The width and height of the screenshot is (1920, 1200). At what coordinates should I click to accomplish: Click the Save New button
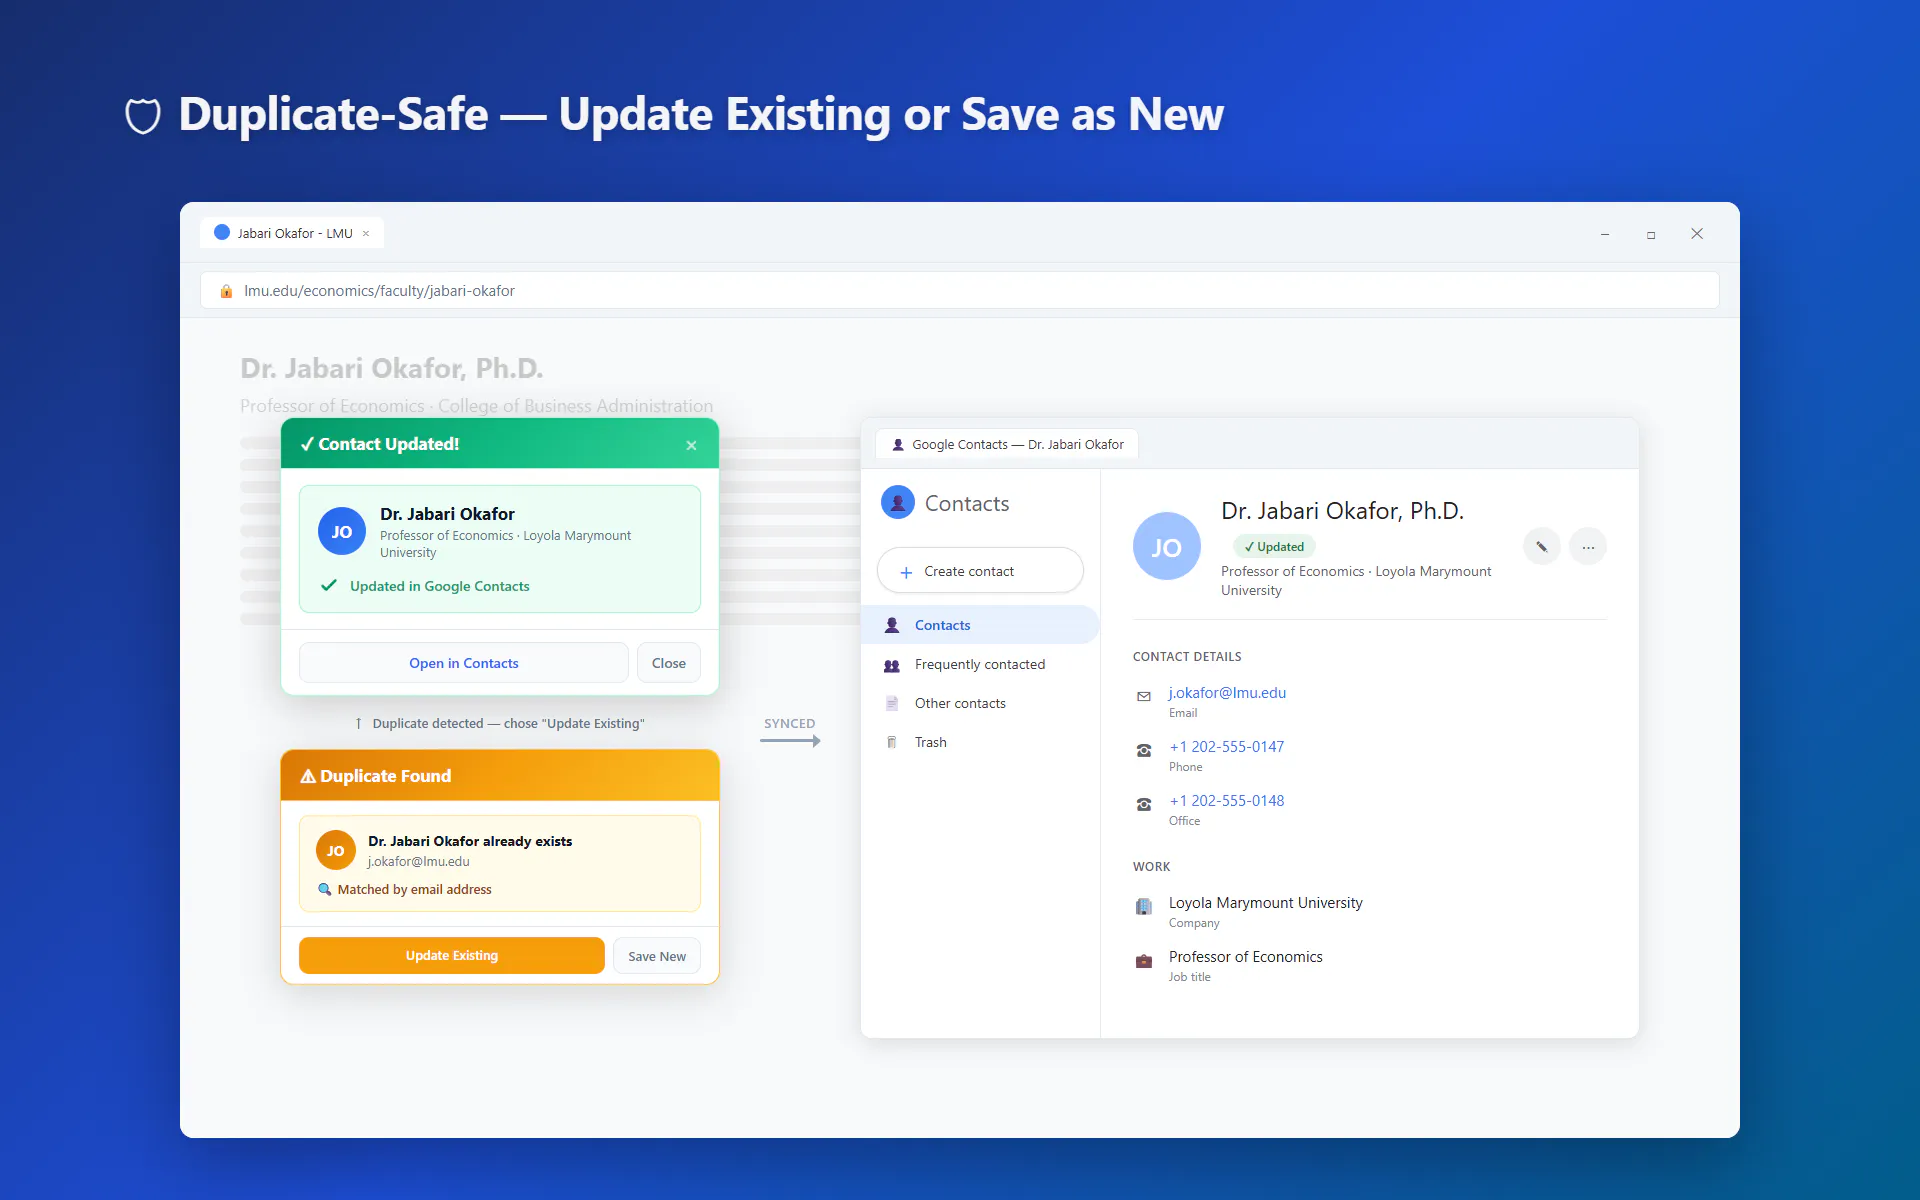tap(657, 956)
